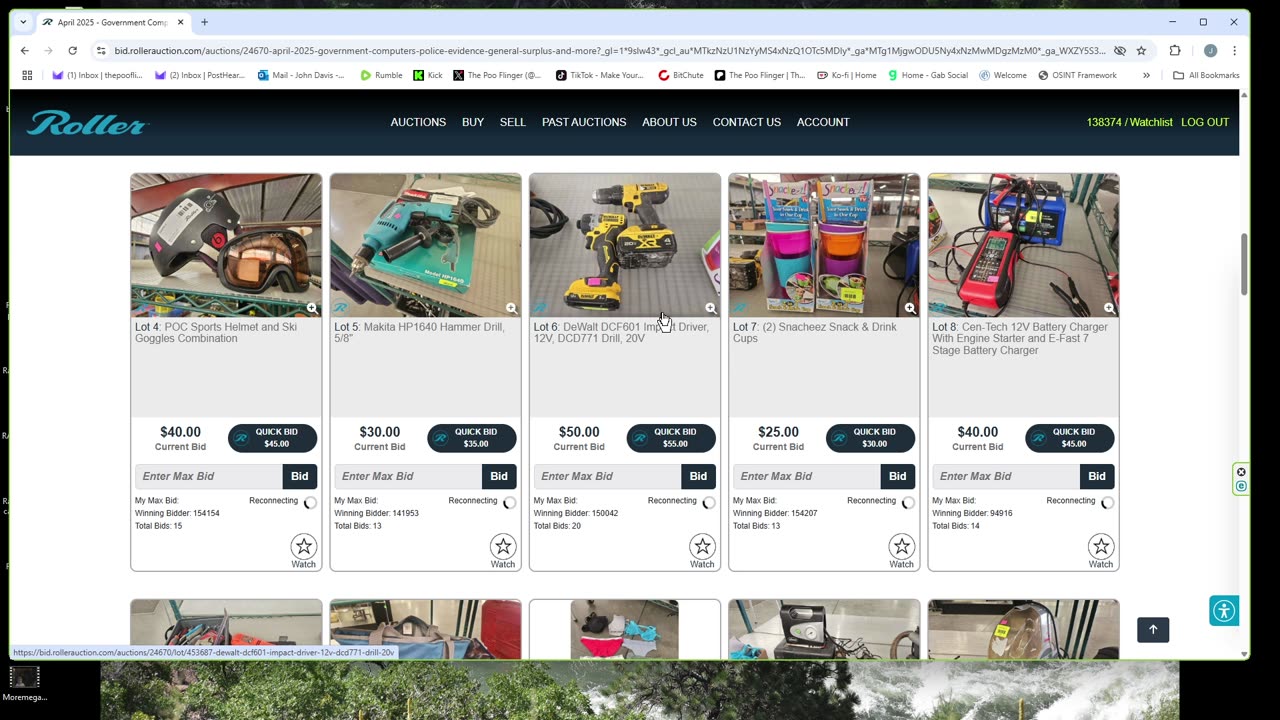Open the ACCOUNT menu
Image resolution: width=1280 pixels, height=720 pixels.
(x=823, y=122)
